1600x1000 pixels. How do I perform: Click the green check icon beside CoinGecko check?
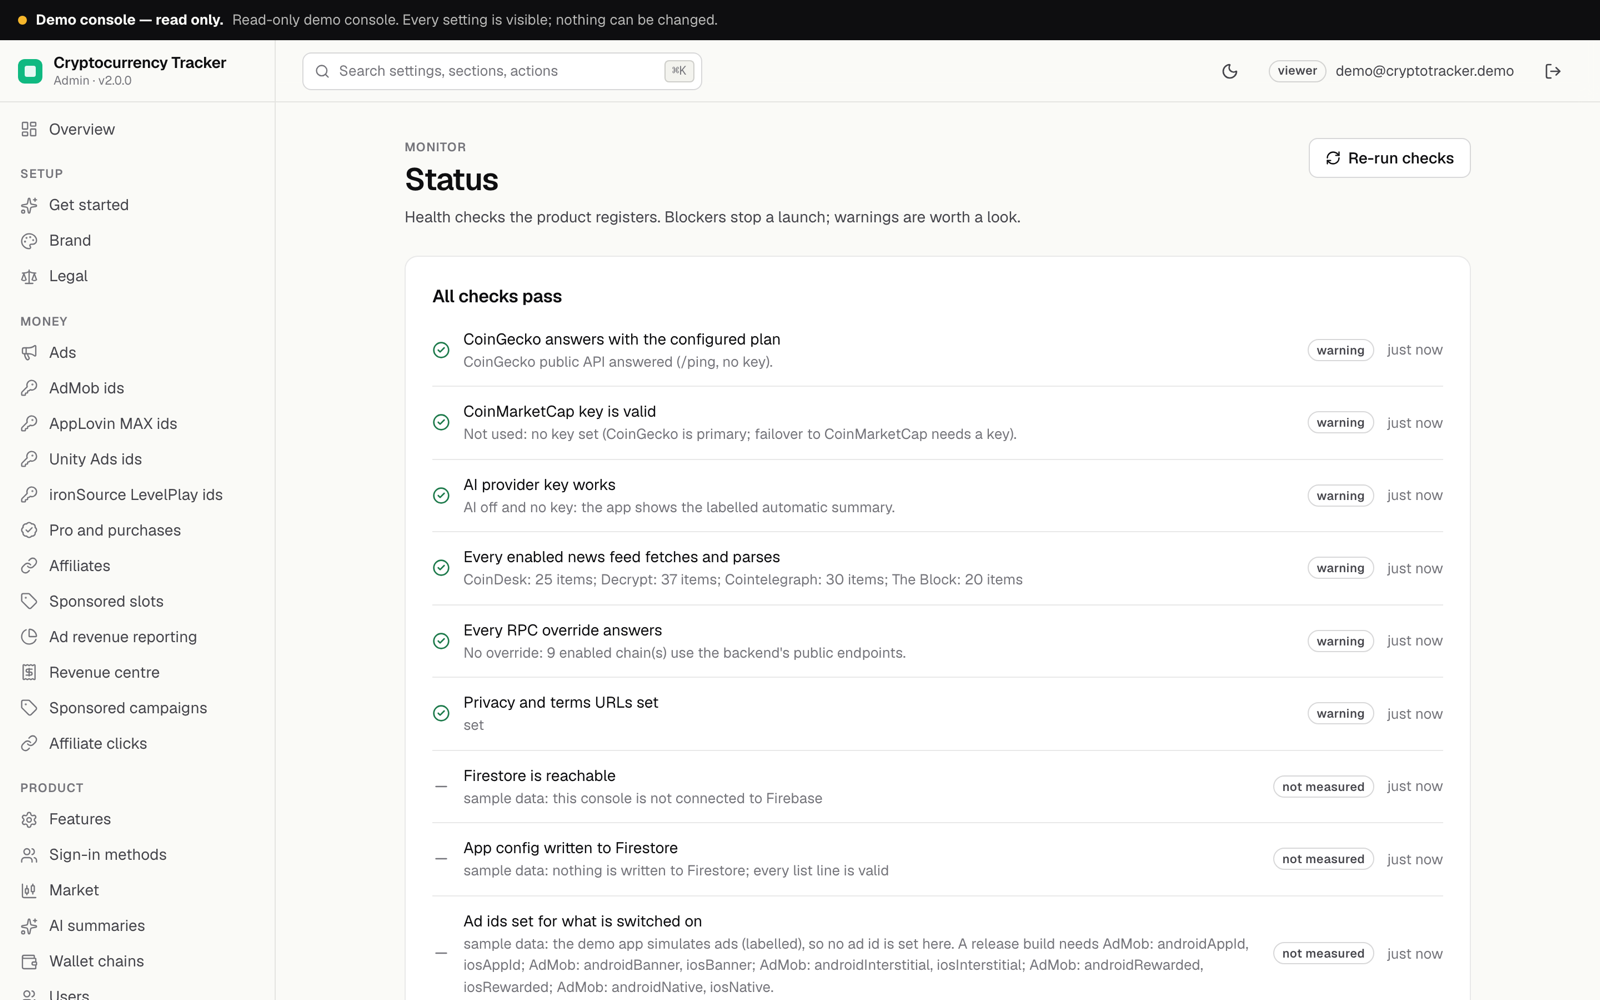[441, 350]
